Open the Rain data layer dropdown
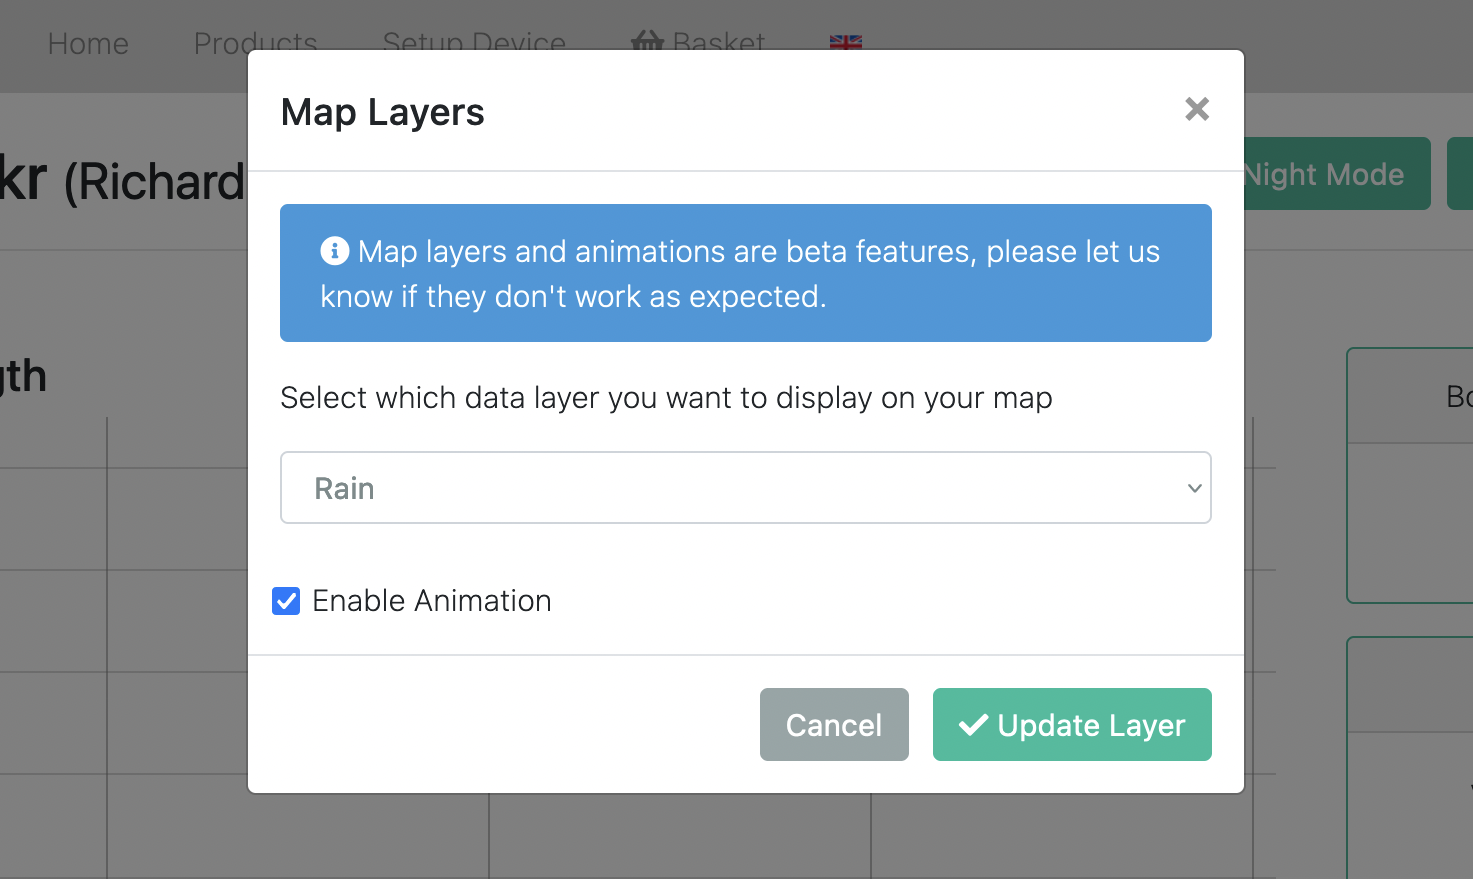The image size is (1473, 879). (745, 488)
